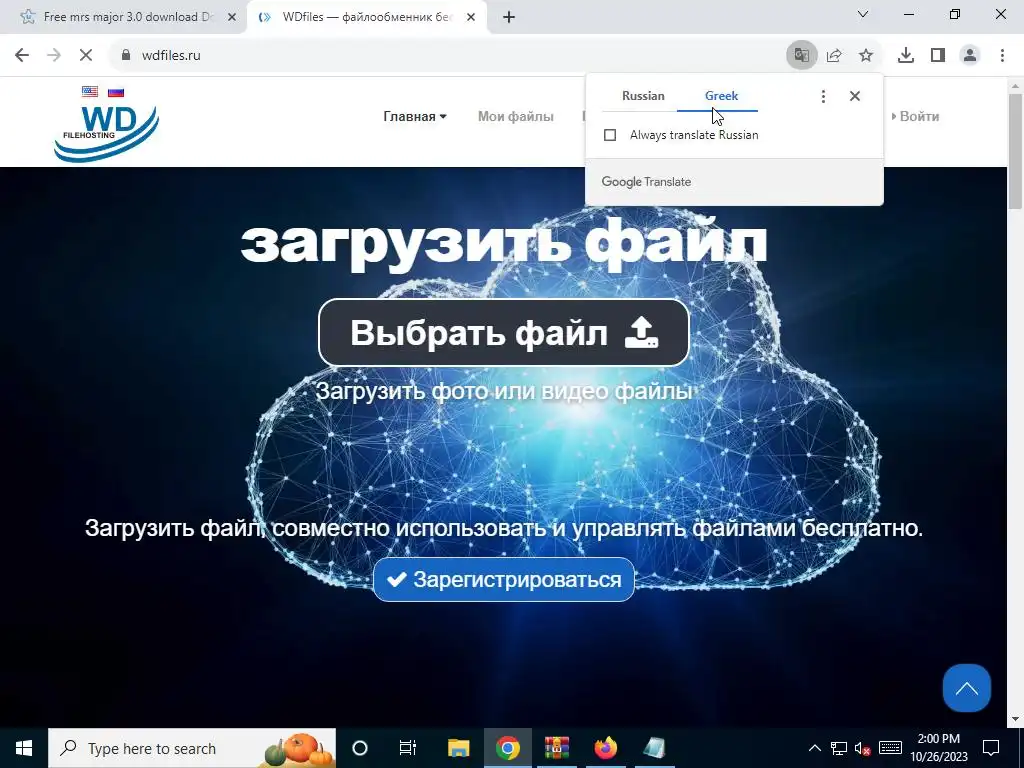Expand the Главная dropdown menu

tap(415, 117)
